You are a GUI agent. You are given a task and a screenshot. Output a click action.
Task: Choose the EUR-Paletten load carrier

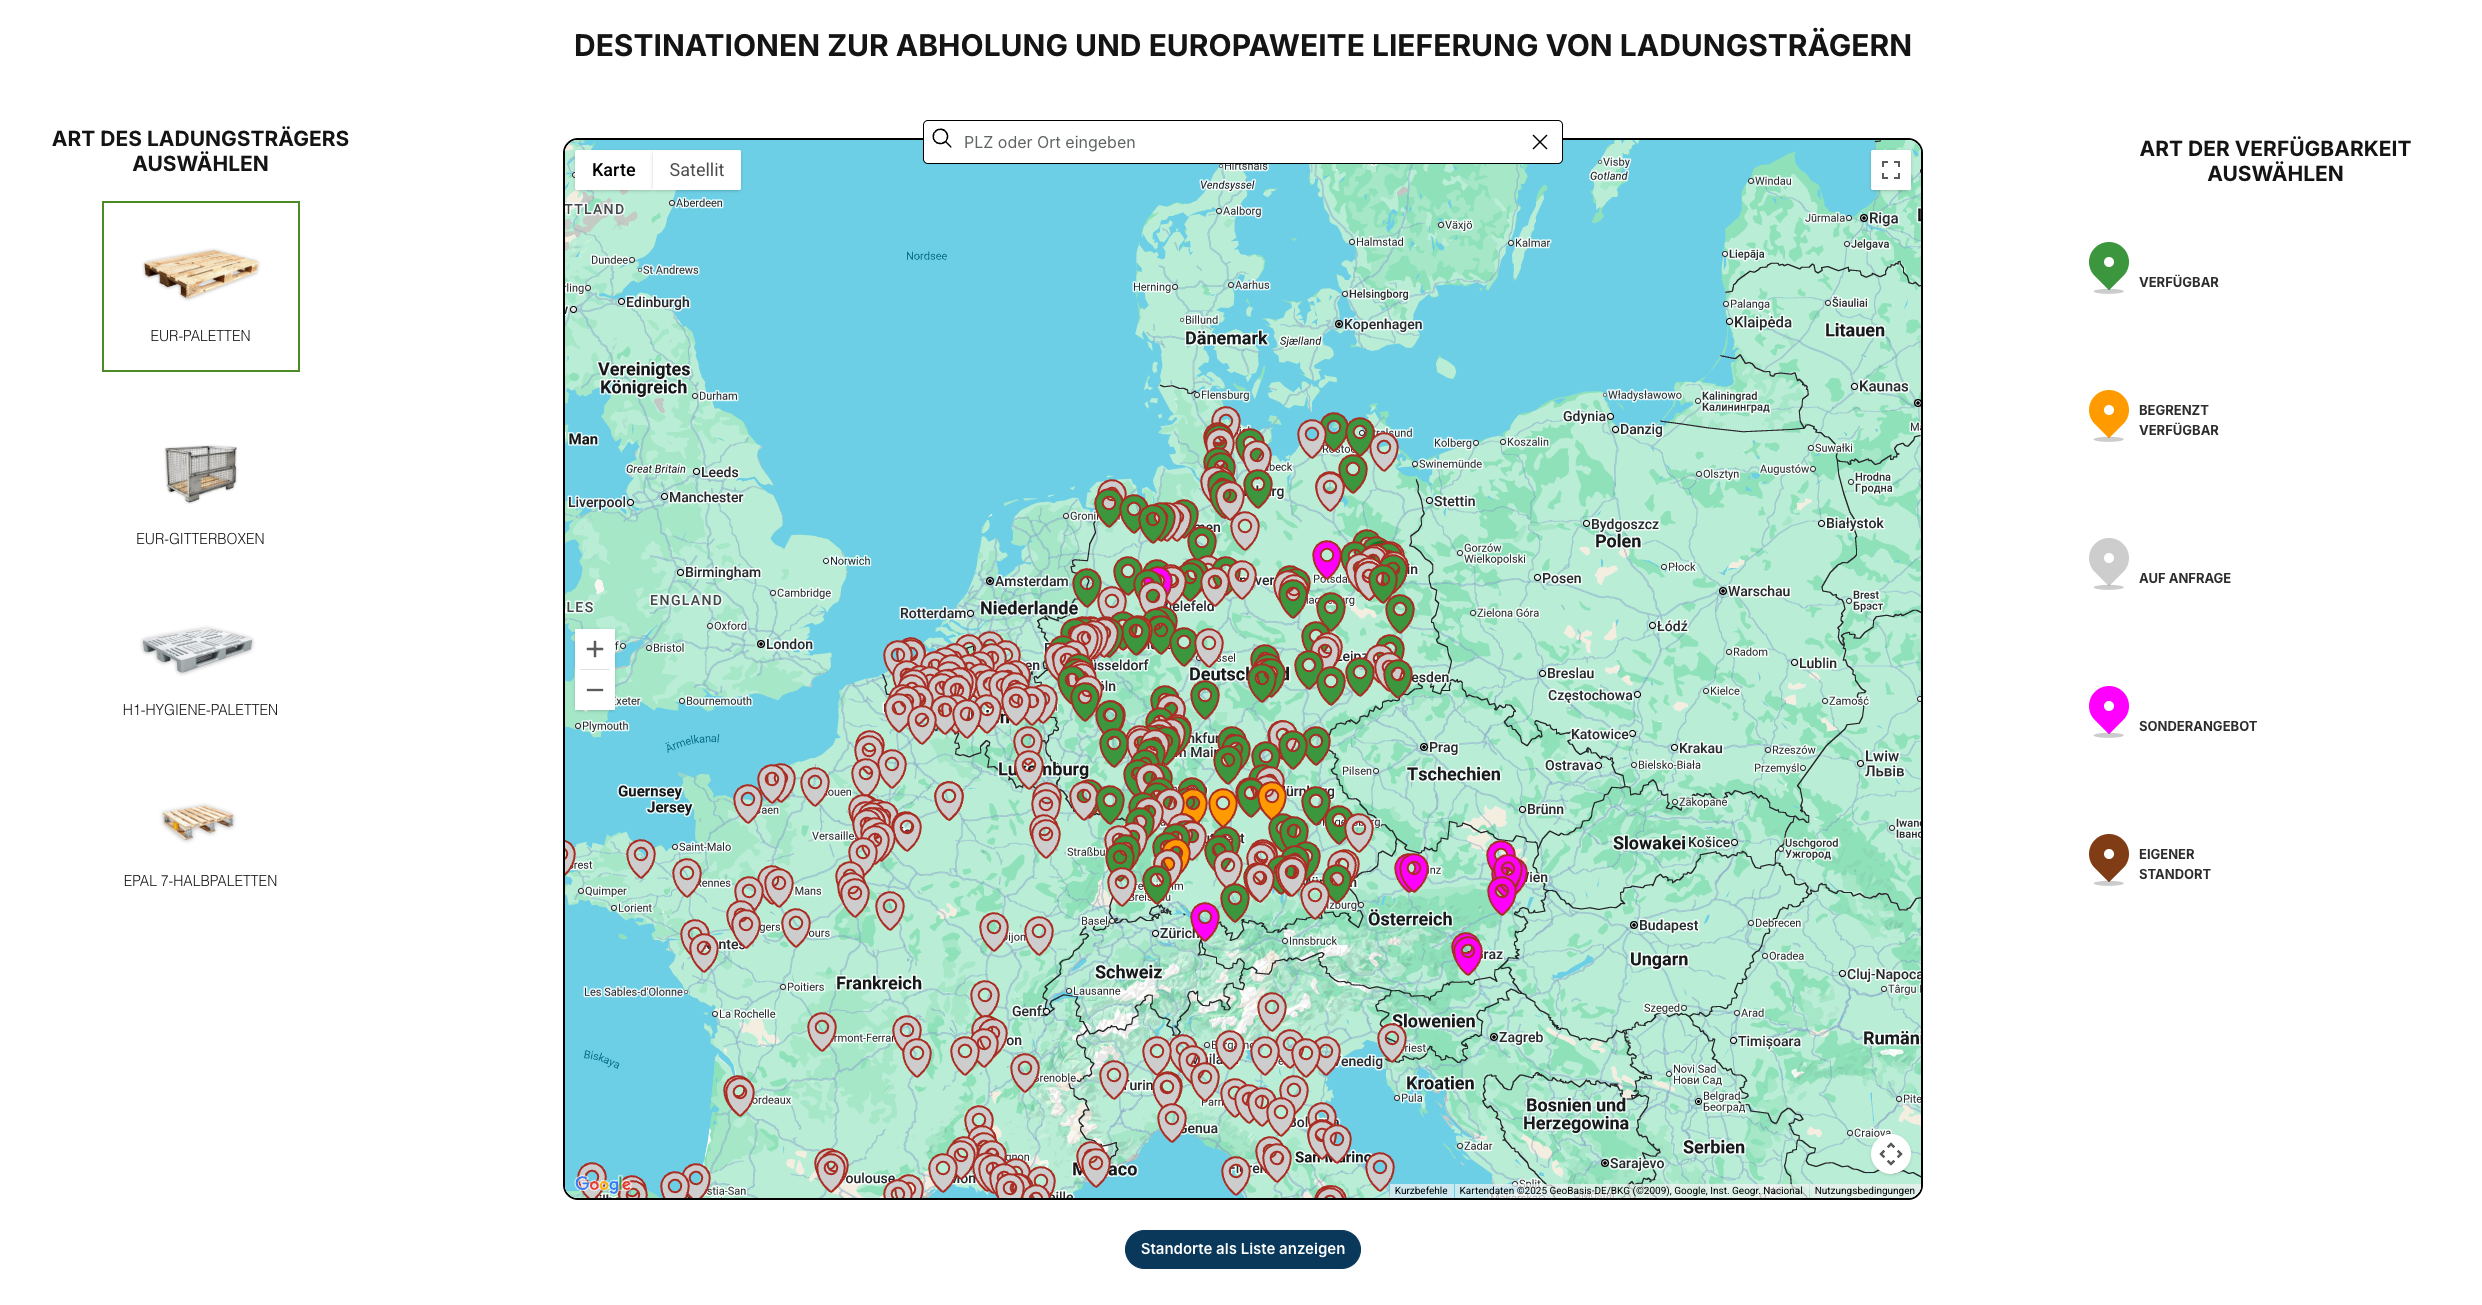pos(201,287)
